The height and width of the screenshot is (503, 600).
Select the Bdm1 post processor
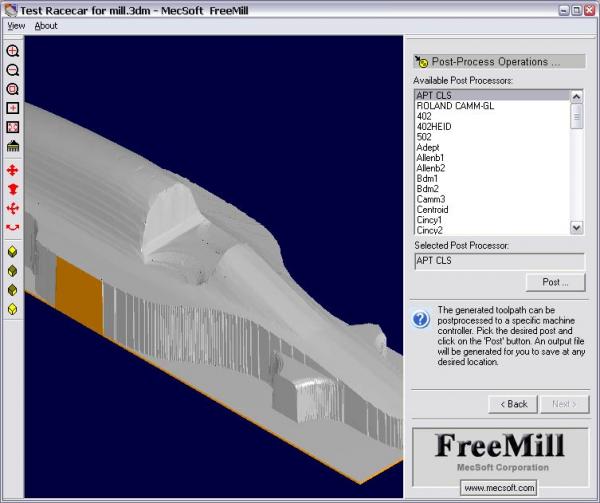(x=492, y=179)
